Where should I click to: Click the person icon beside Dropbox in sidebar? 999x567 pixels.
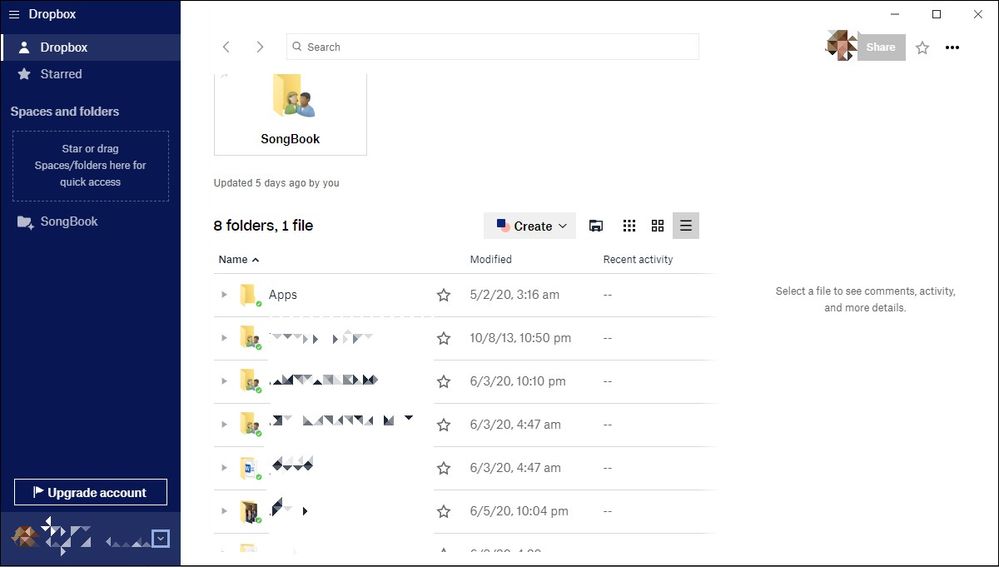(x=24, y=47)
